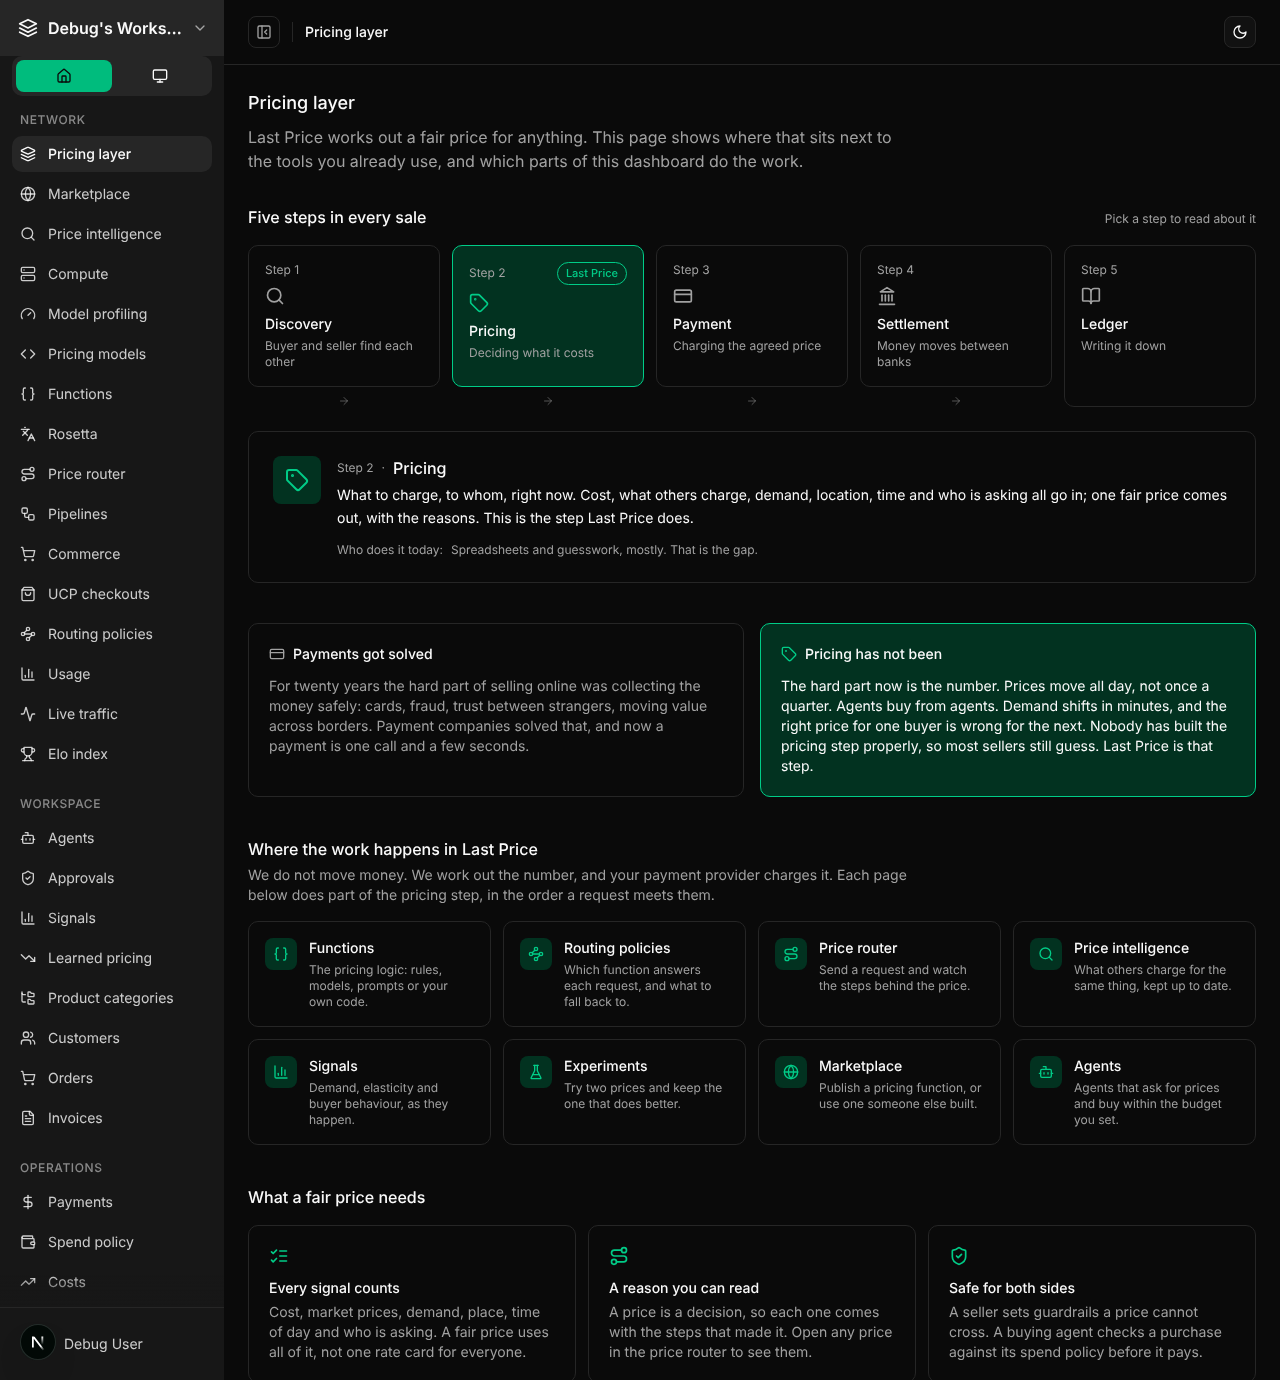1280x1380 pixels.
Task: Select the Step 1 Discovery card
Action: [344, 316]
